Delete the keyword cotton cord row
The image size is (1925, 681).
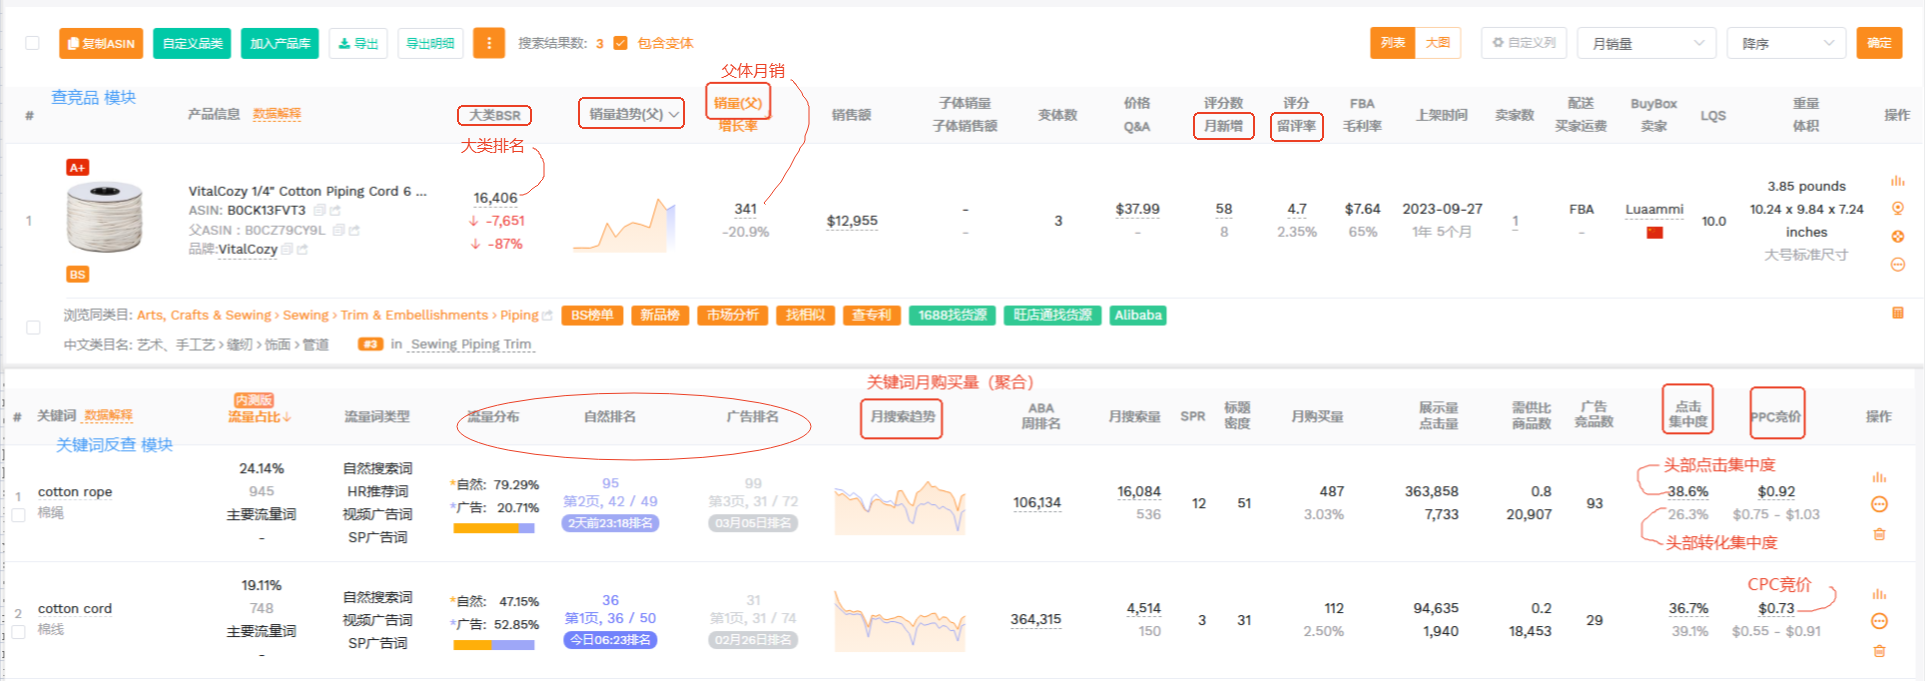(1879, 651)
